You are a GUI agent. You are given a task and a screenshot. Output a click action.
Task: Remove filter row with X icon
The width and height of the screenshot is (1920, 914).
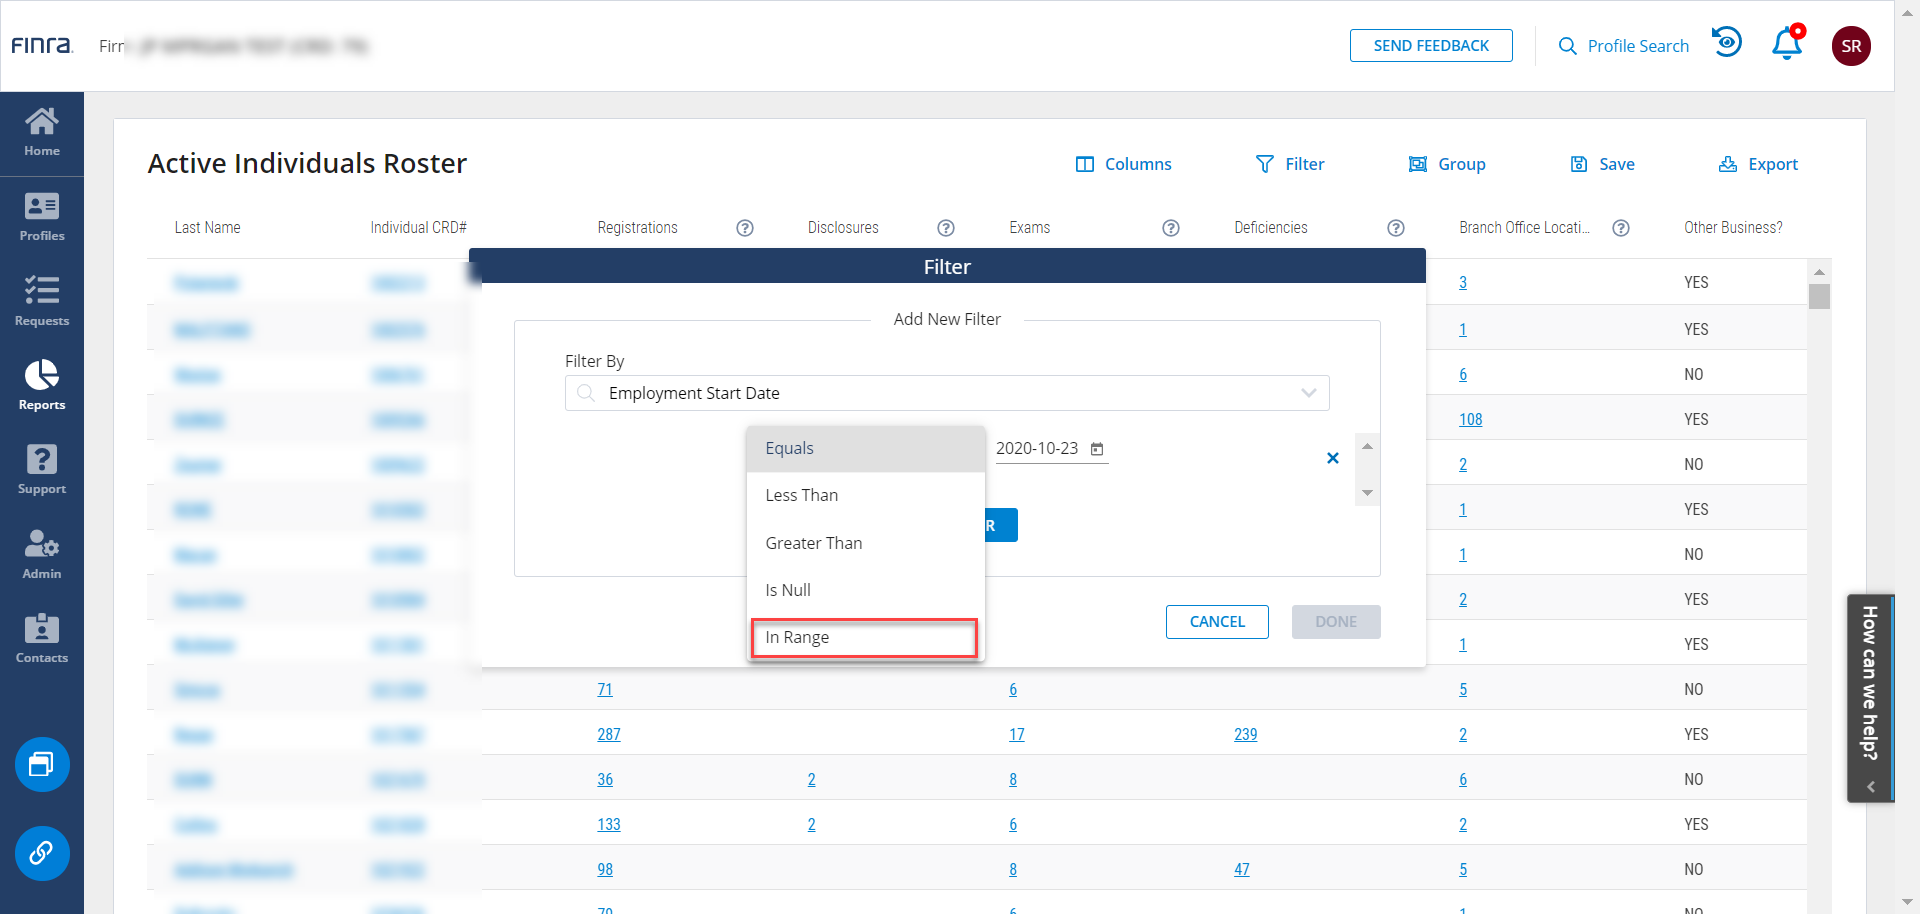(1332, 458)
